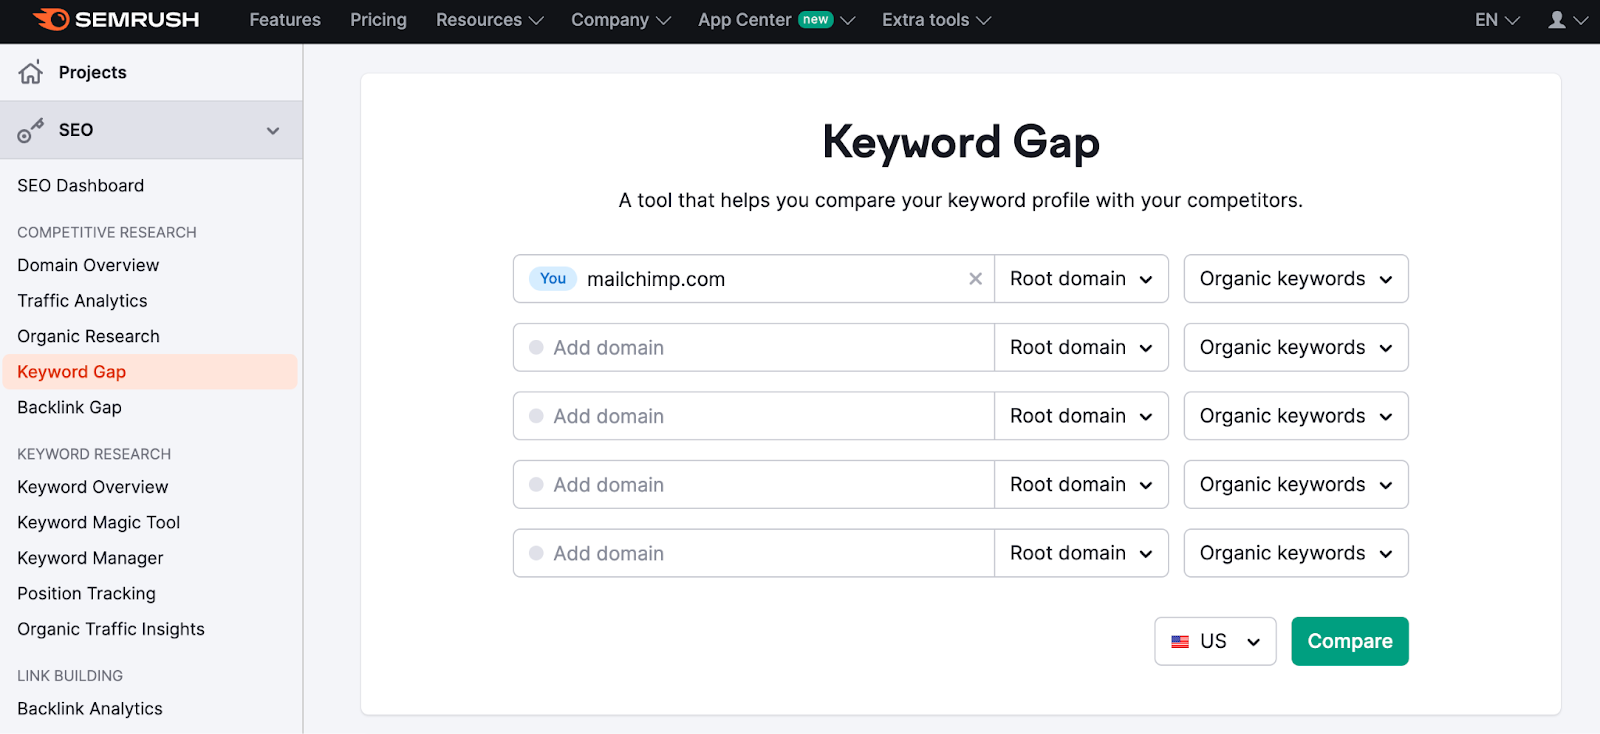Click the mailchimp.com domain field
This screenshot has height=734, width=1600.
(754, 279)
